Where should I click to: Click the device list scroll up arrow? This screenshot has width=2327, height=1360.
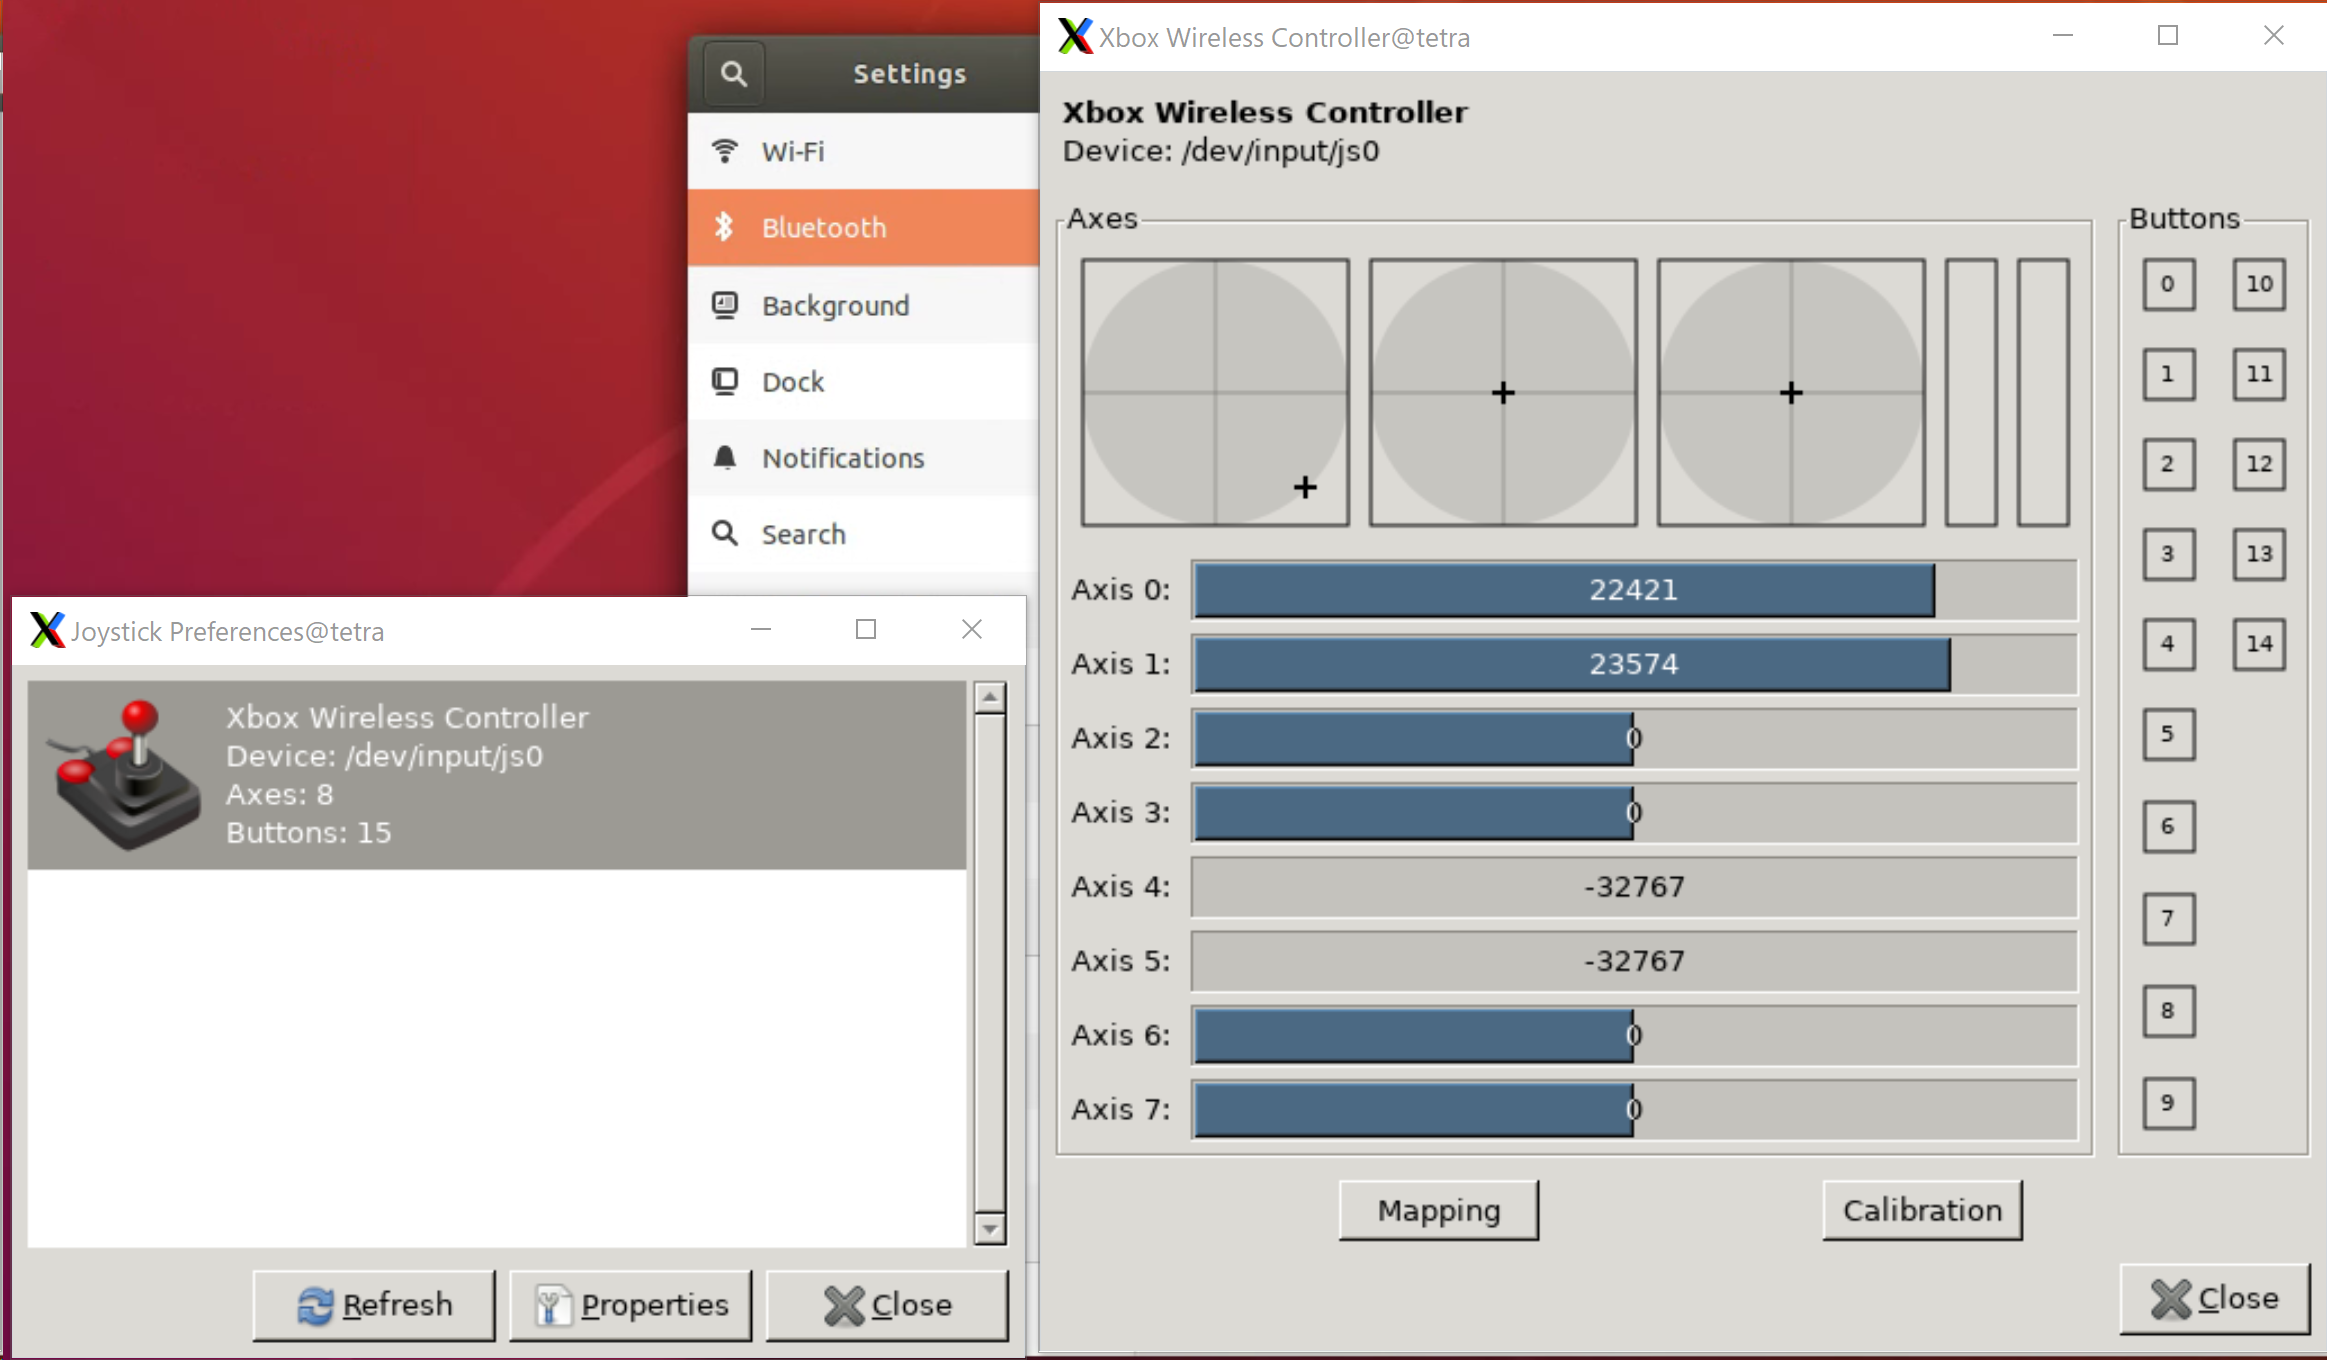[990, 697]
